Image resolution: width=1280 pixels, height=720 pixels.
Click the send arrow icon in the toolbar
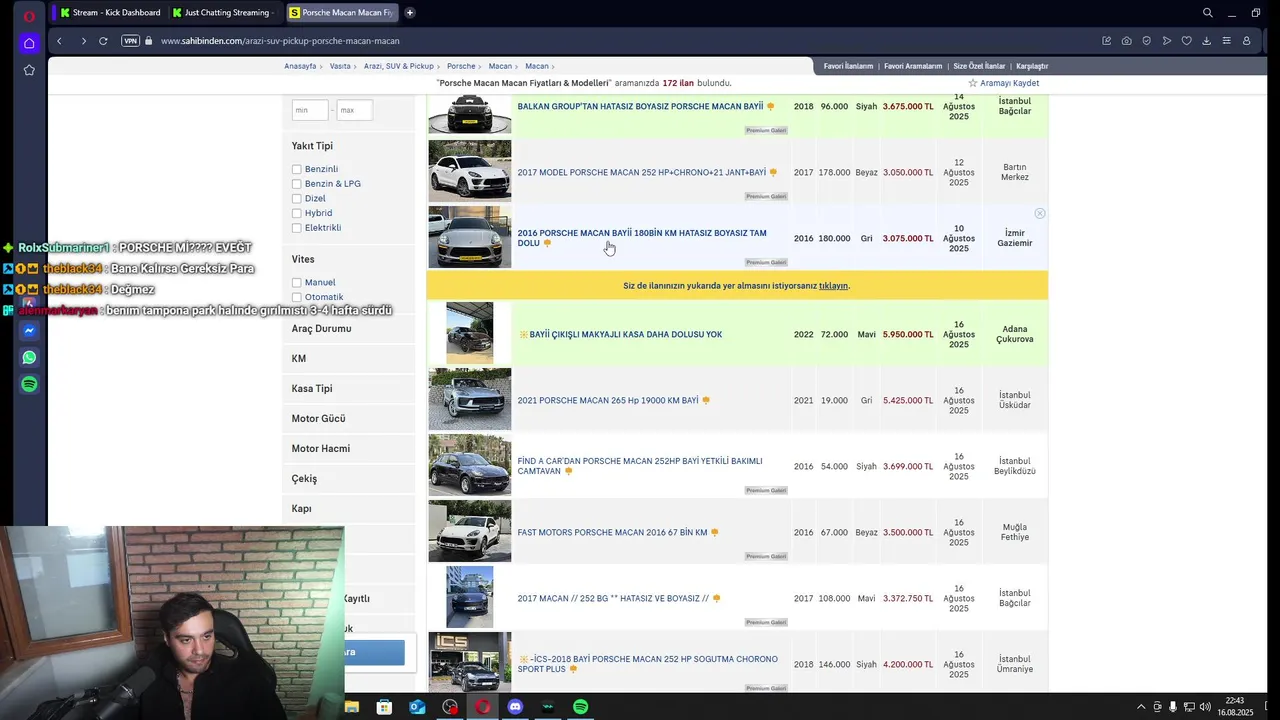(1166, 41)
